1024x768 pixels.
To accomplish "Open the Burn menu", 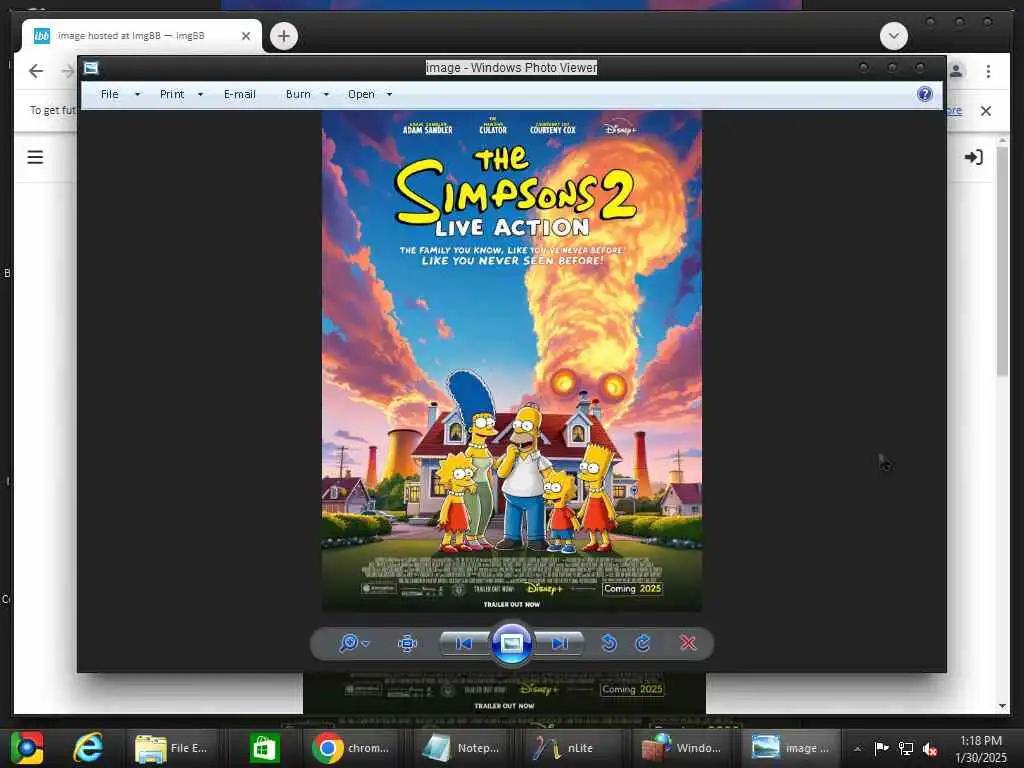I will coord(298,94).
